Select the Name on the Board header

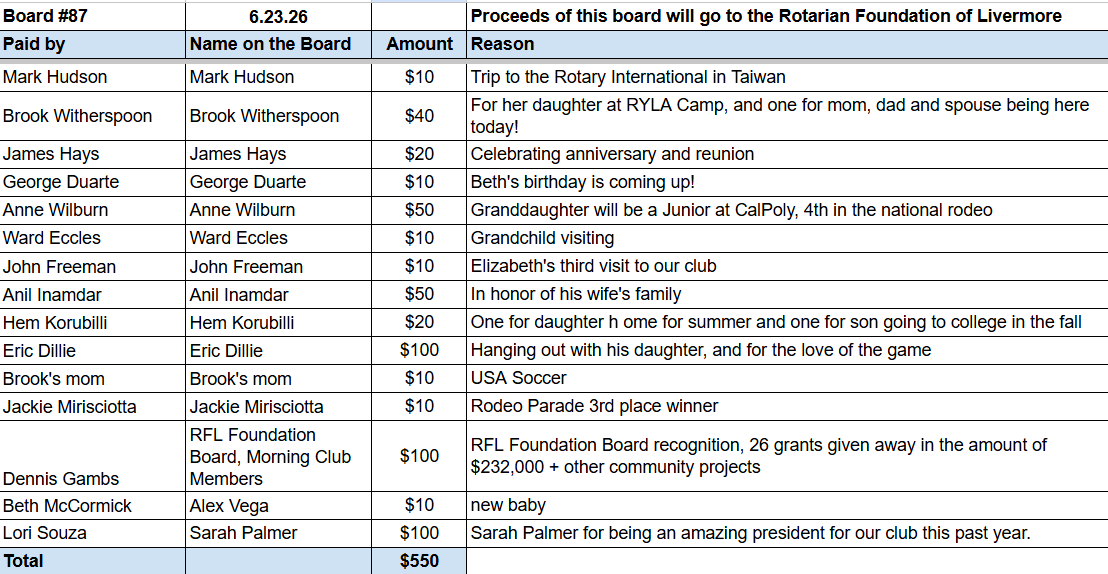tap(278, 45)
